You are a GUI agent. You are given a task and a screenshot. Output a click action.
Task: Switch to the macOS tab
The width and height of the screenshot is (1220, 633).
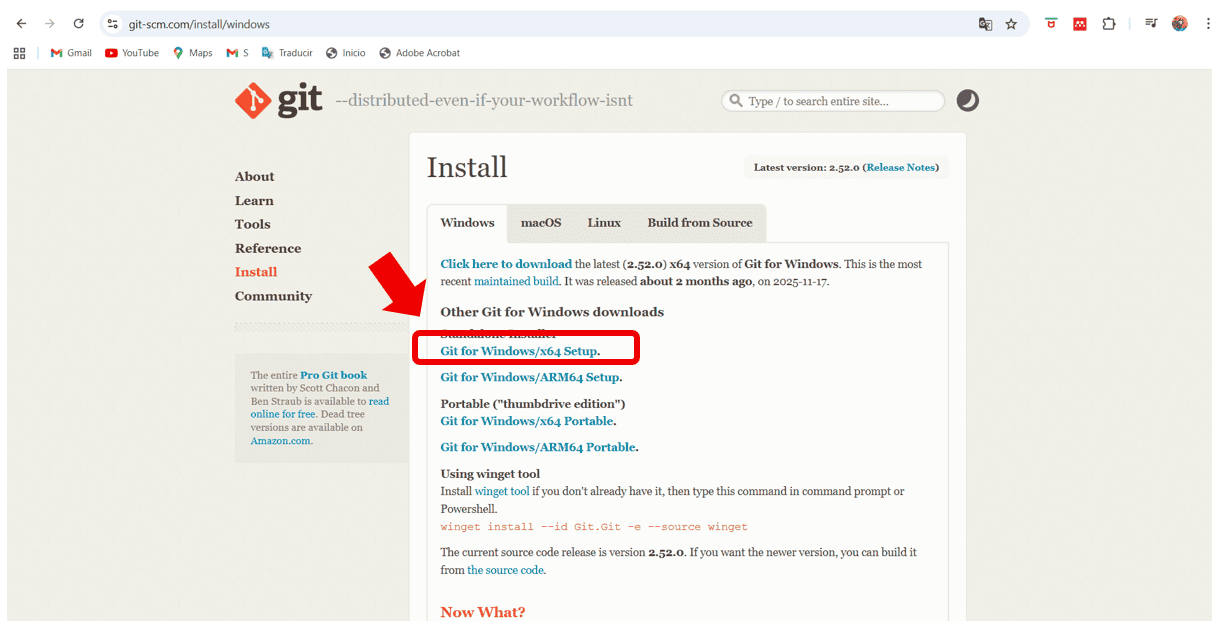click(541, 223)
